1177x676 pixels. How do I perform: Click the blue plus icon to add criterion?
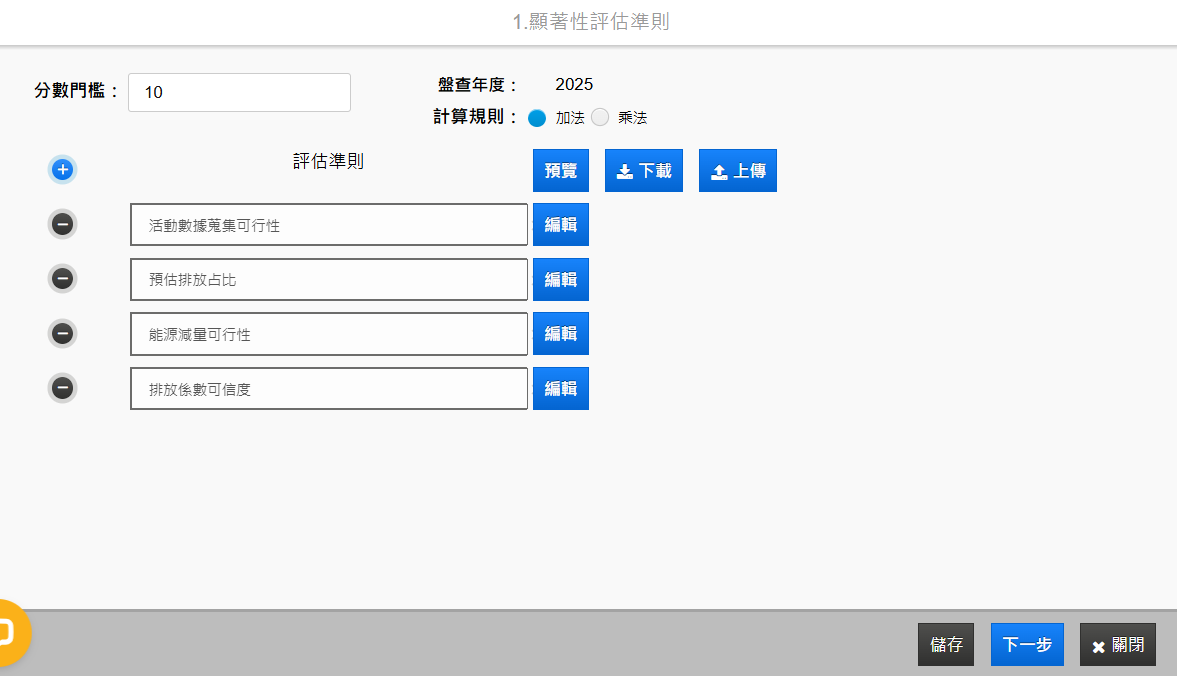(x=62, y=170)
